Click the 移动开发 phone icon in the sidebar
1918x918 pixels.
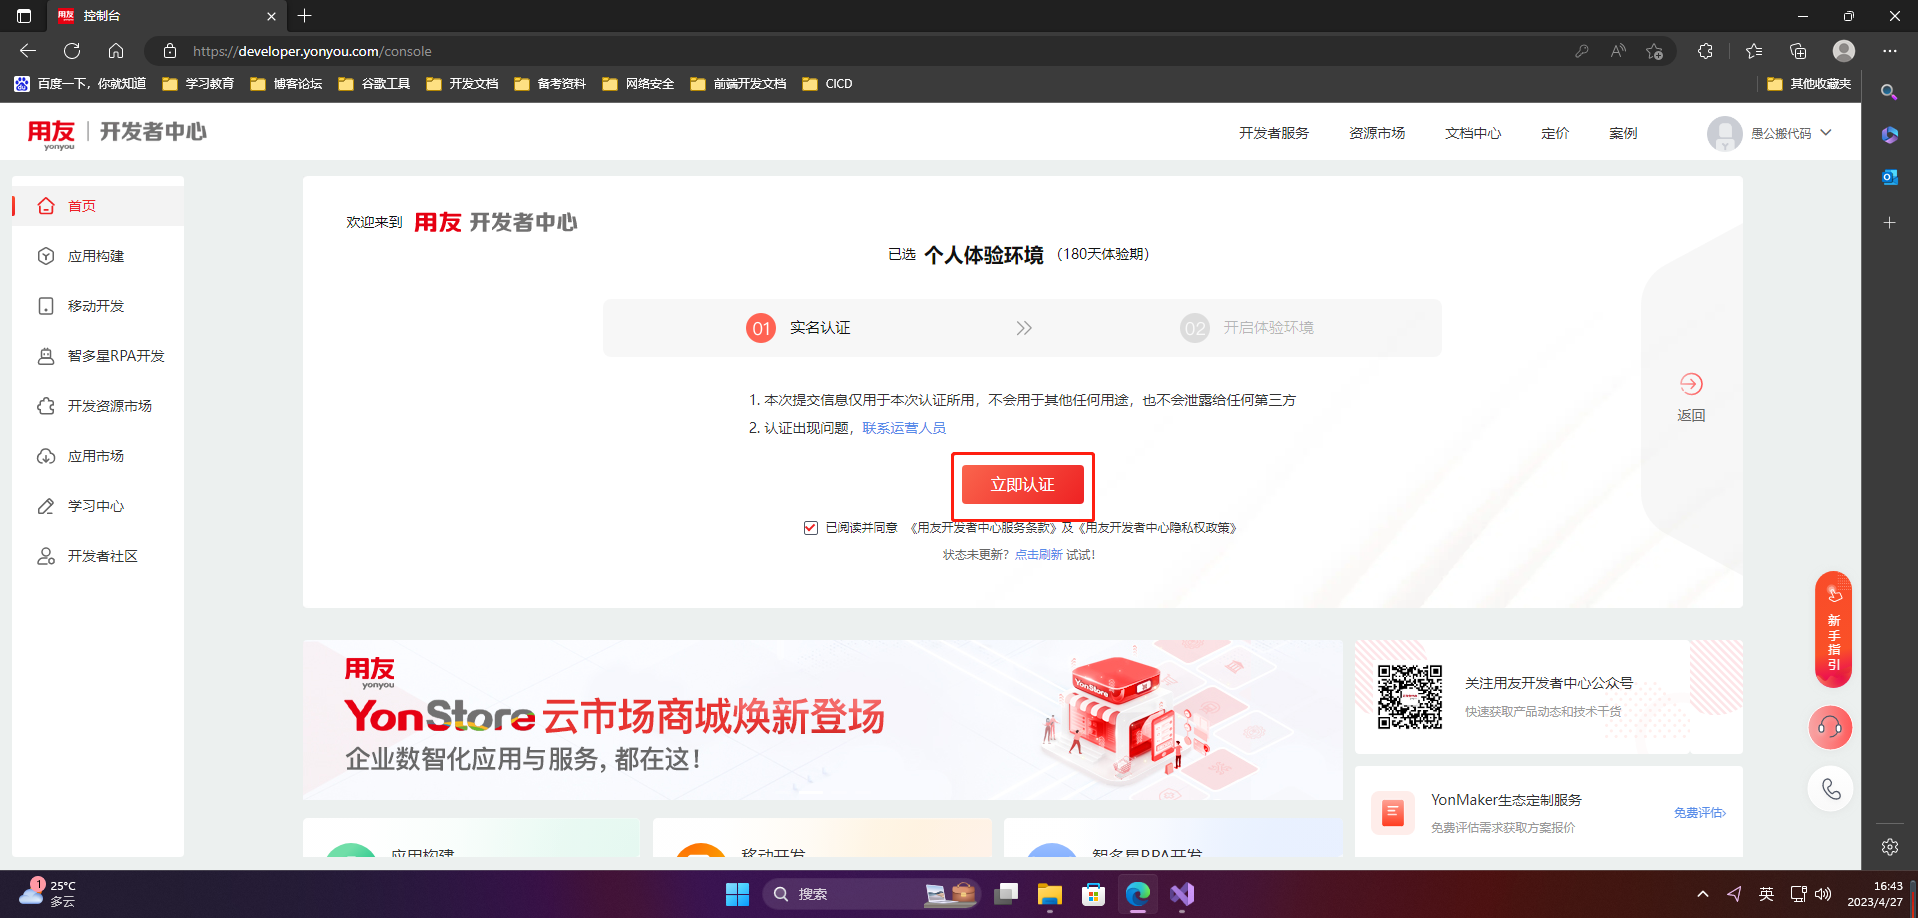(46, 306)
